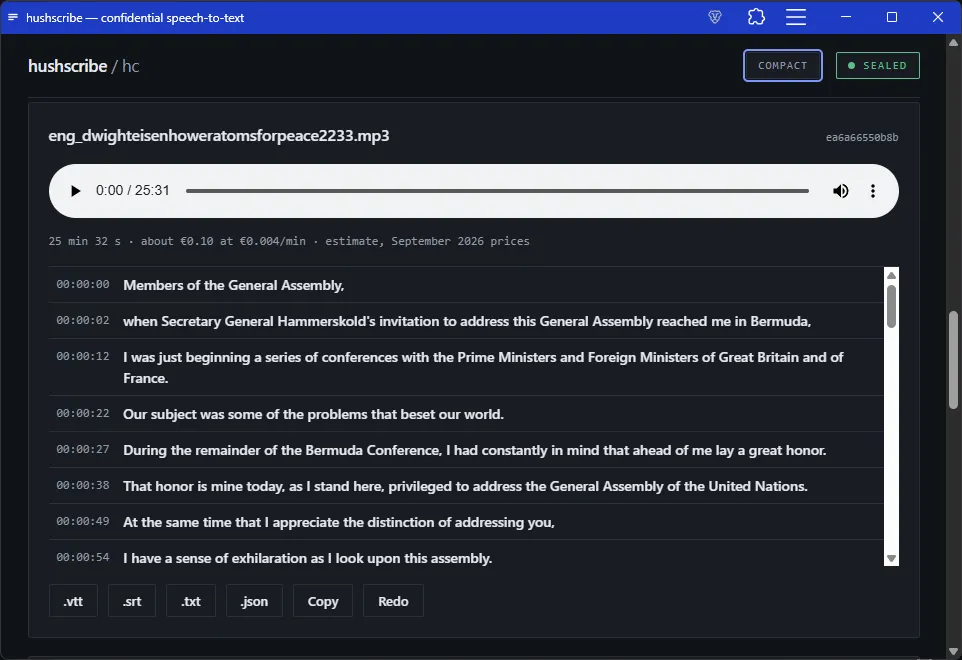Jump to timestamp 00:00:49
The image size is (962, 660).
(x=83, y=521)
